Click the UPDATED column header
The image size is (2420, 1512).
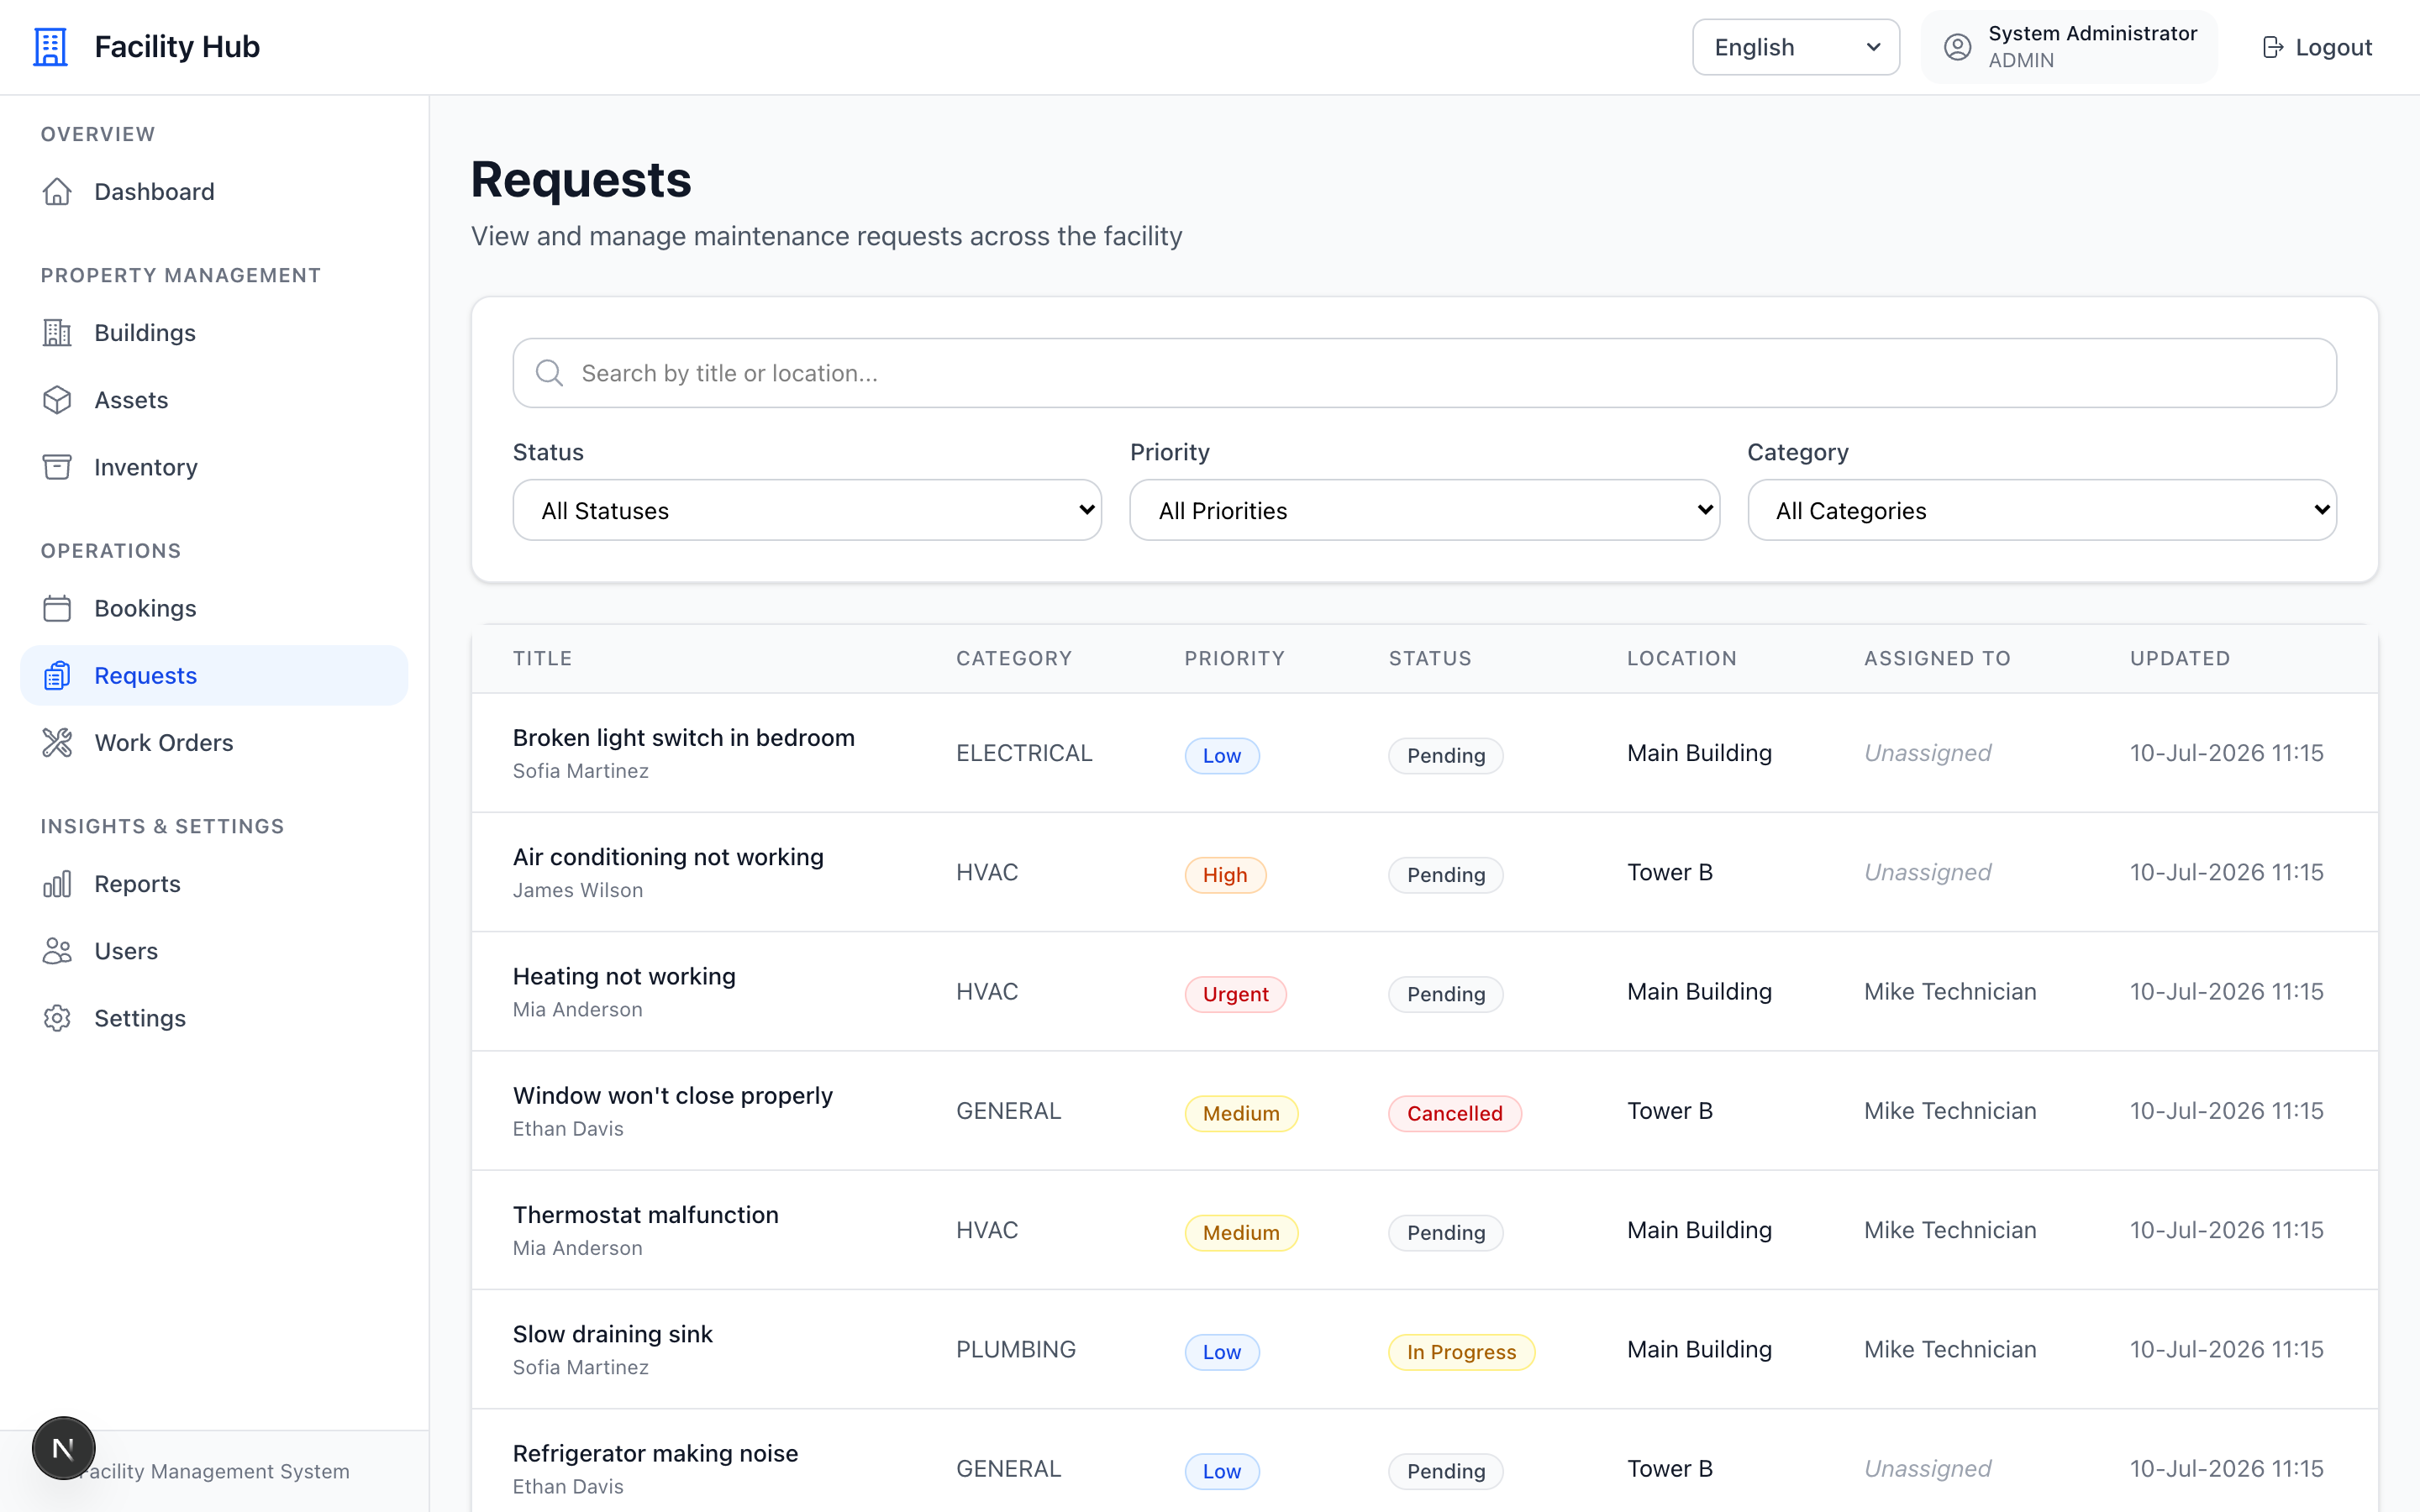[2179, 658]
